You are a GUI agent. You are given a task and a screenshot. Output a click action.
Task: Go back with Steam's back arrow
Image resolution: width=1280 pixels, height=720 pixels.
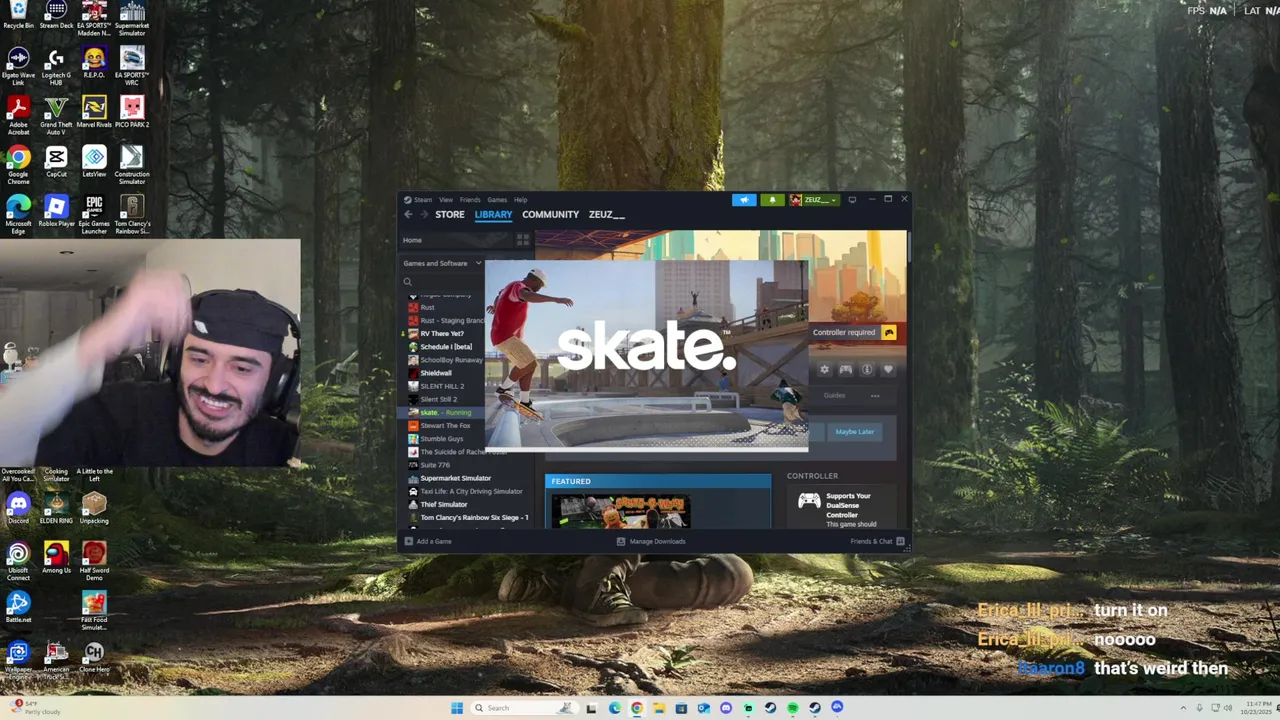click(408, 215)
